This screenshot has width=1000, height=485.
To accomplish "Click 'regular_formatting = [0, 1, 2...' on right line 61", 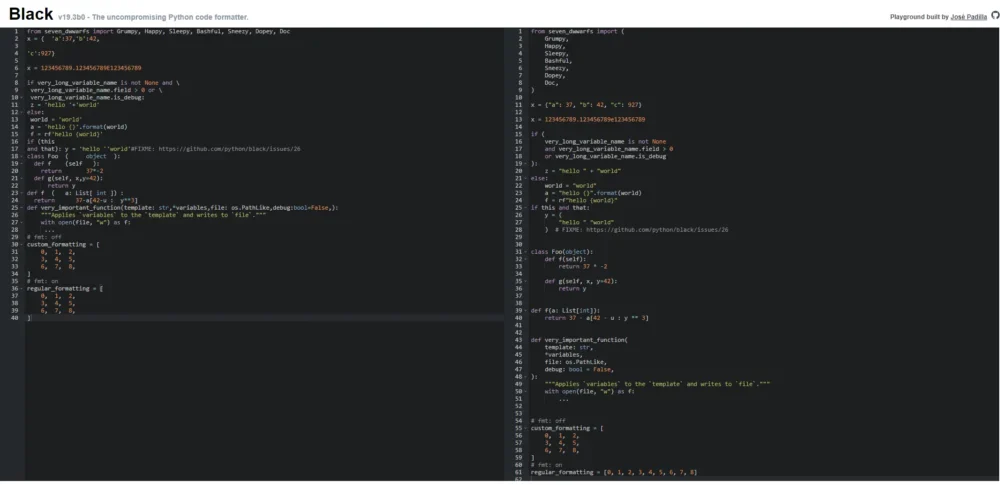I will (x=614, y=473).
